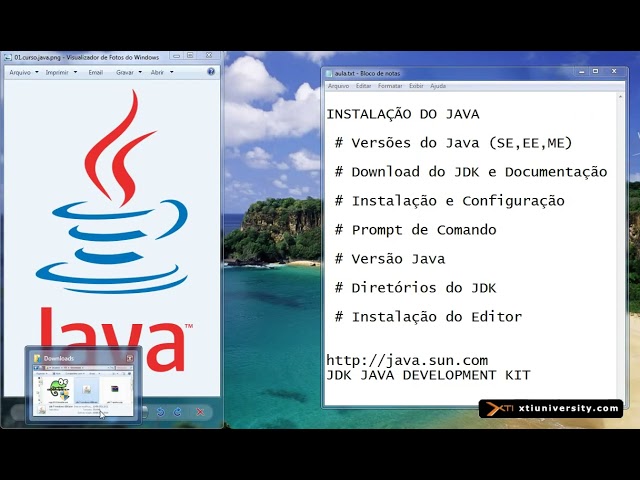The width and height of the screenshot is (640, 480).
Task: Click the line '# Versões do Java (SE,EE,ME)'
Action: pyautogui.click(x=453, y=143)
